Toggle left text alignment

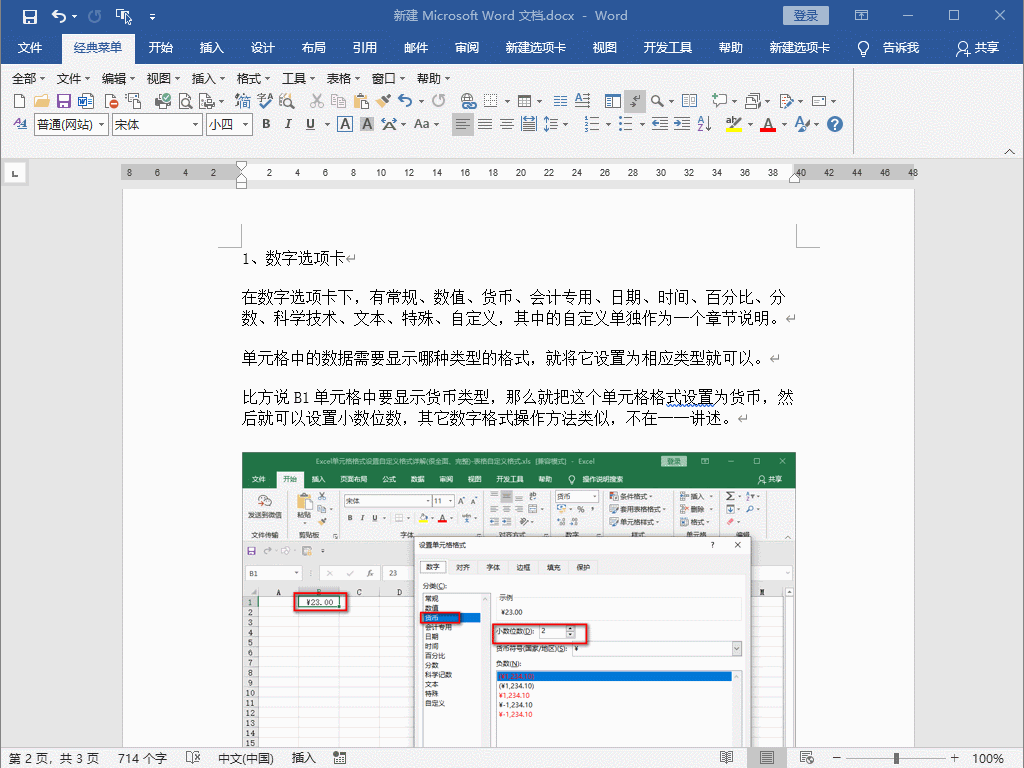462,124
